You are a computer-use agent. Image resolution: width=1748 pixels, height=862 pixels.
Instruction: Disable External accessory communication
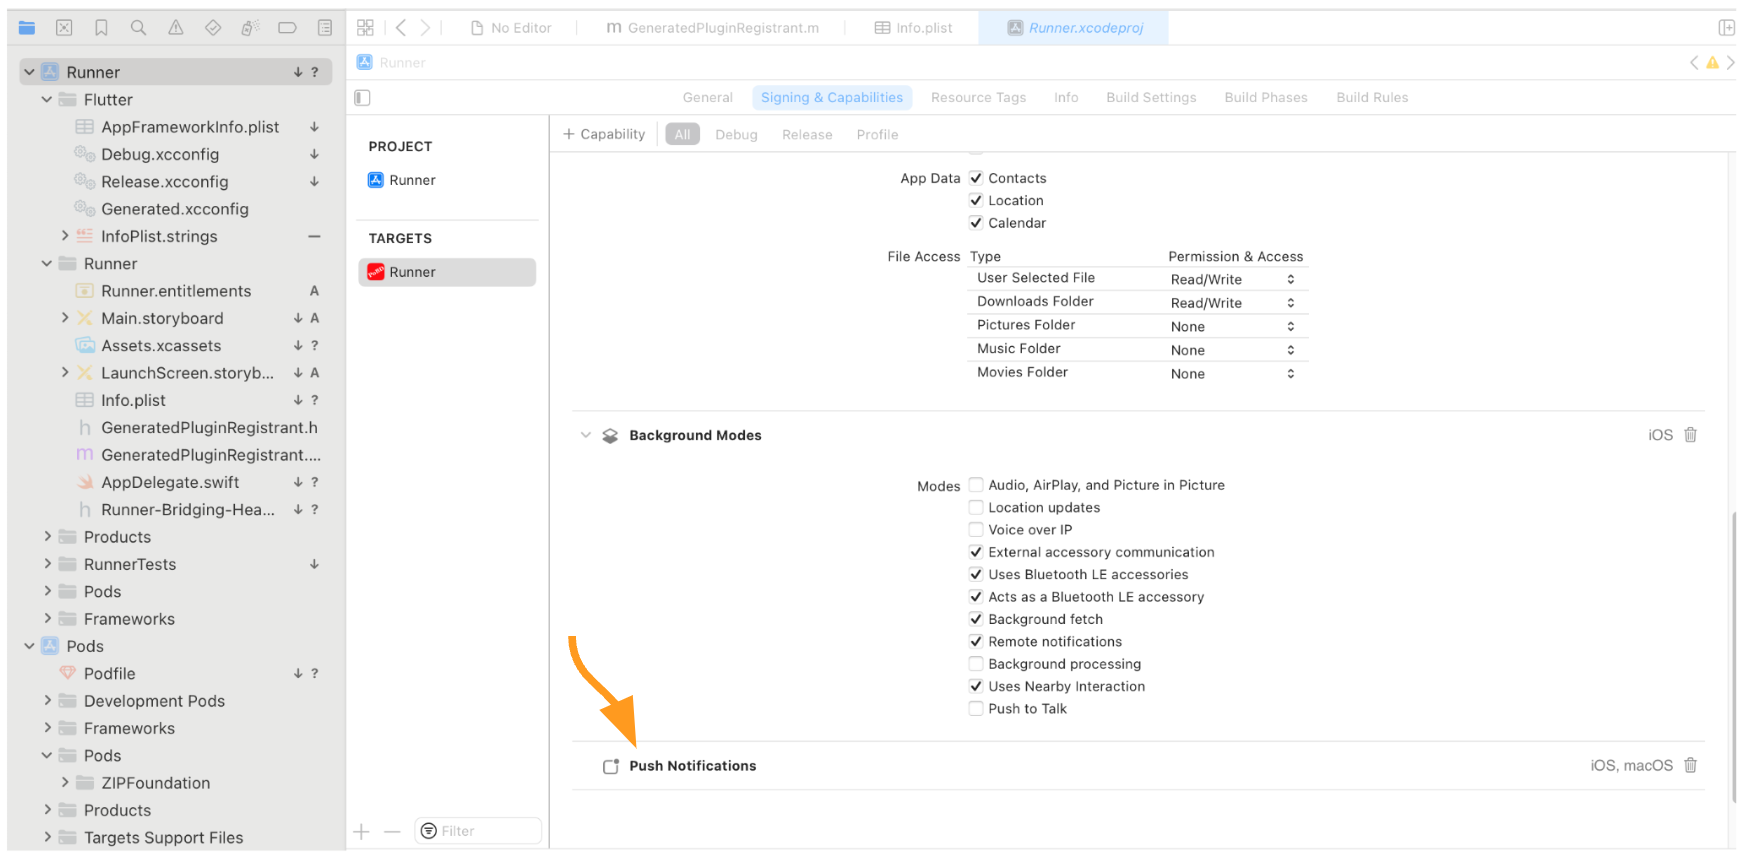(976, 552)
